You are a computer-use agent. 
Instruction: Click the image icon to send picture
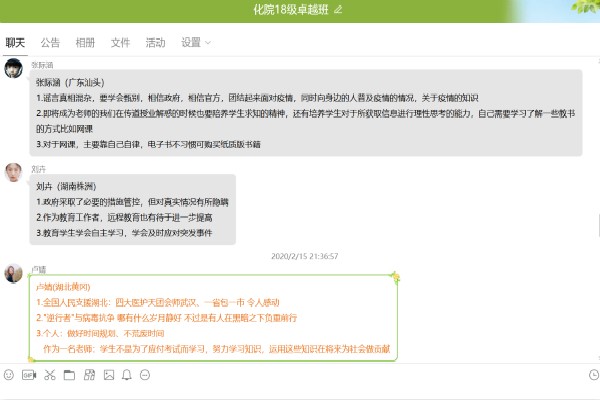(x=107, y=375)
